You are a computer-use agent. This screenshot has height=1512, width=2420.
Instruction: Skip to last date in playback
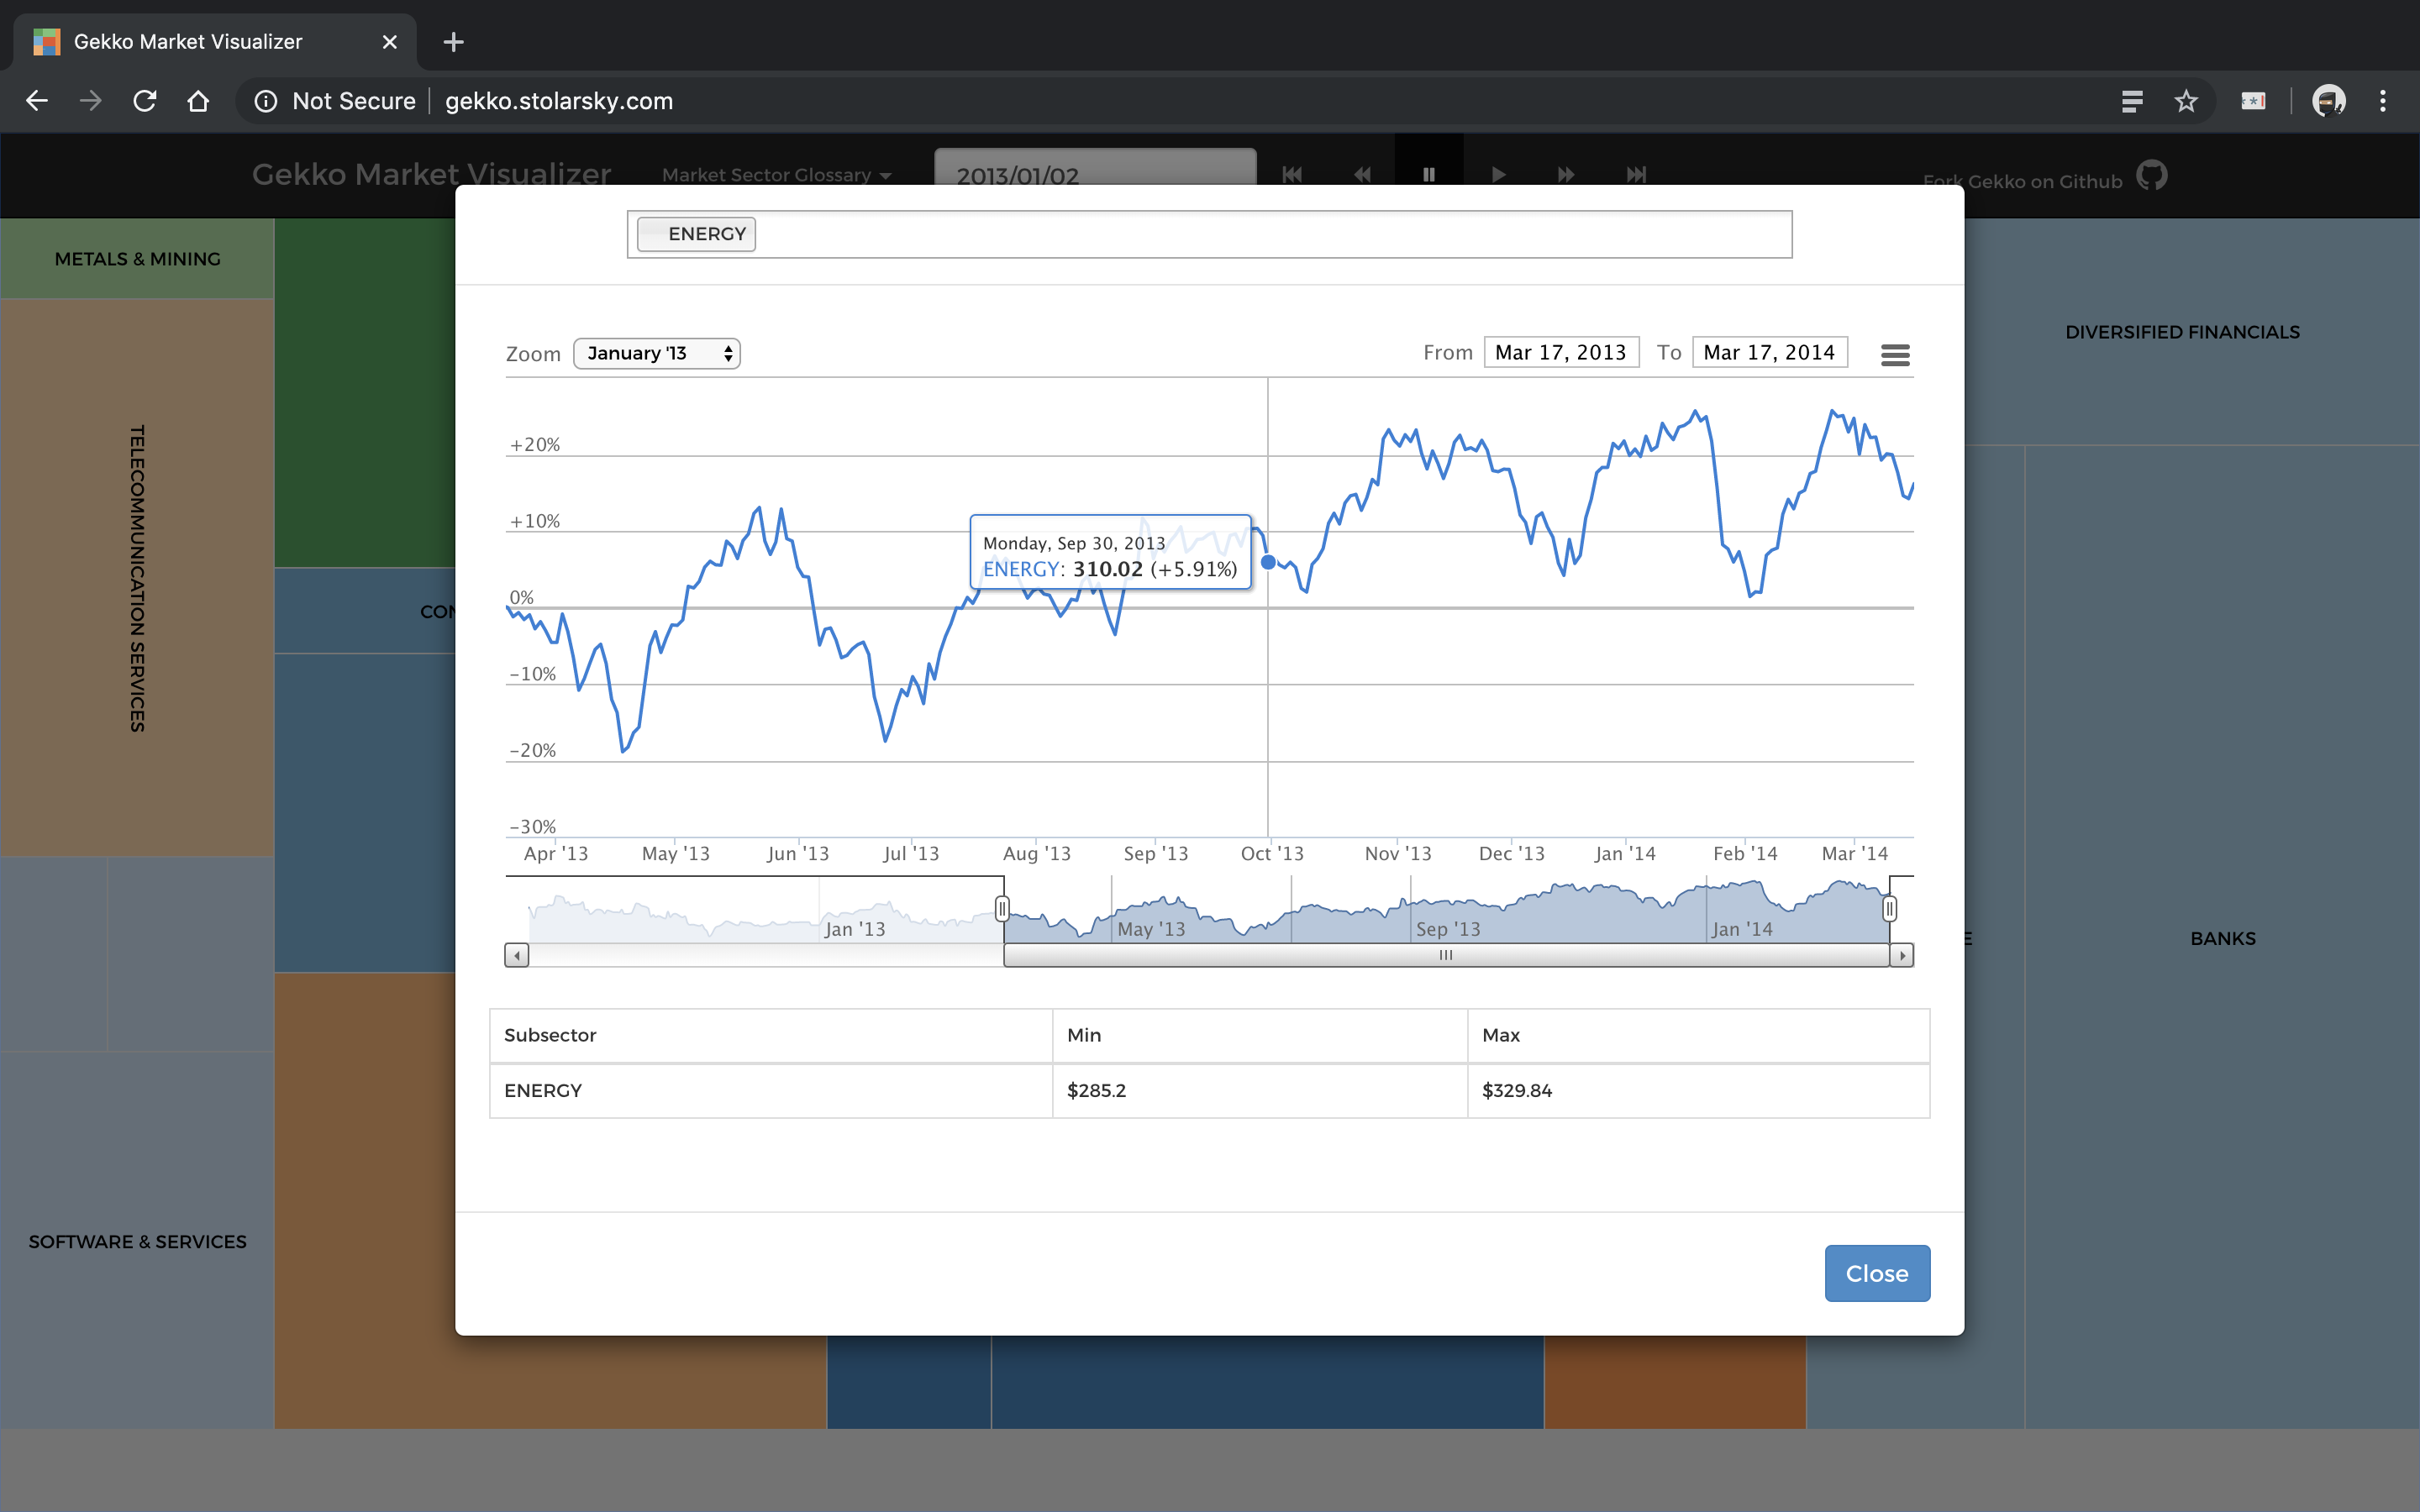[1636, 175]
